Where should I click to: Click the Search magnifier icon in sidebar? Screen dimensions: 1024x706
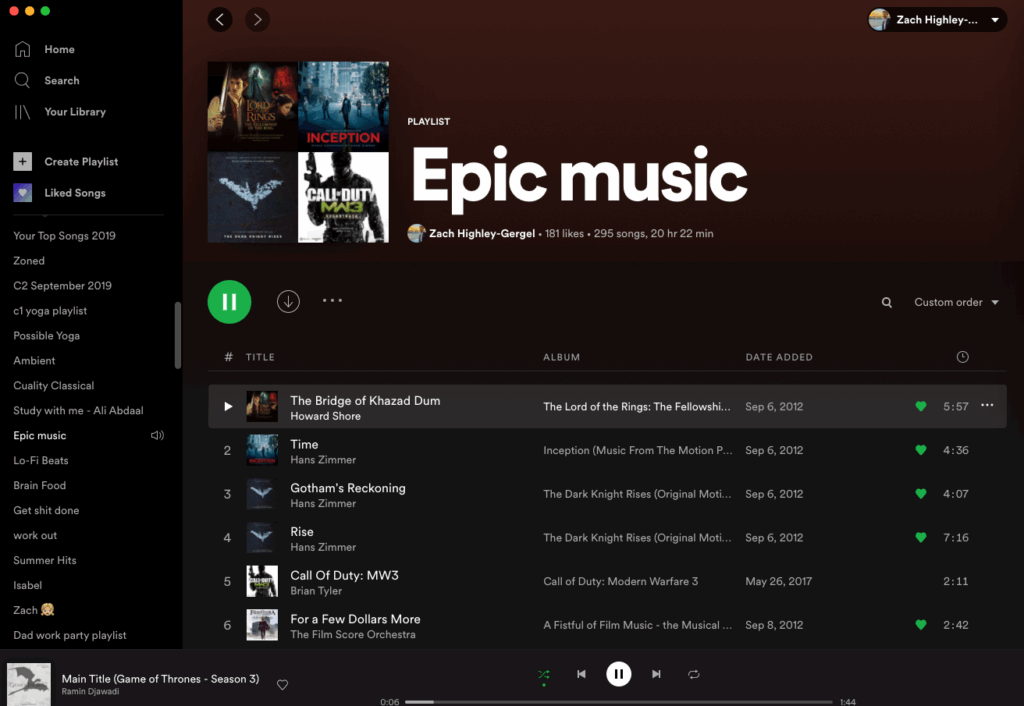coord(22,80)
